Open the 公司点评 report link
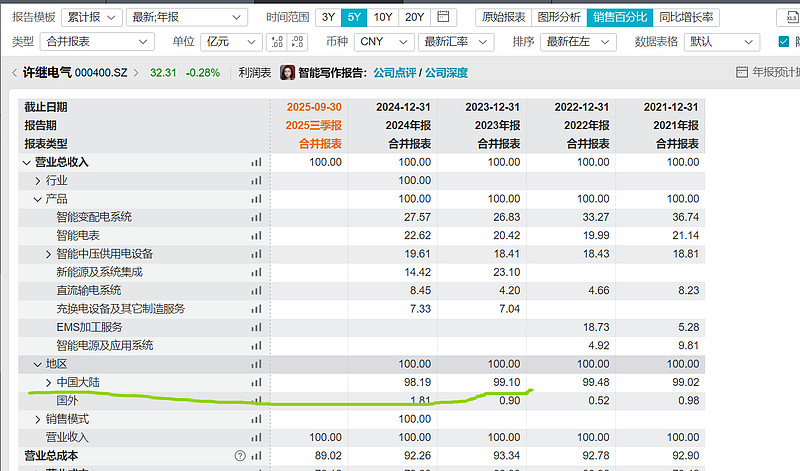Image resolution: width=800 pixels, height=471 pixels. pyautogui.click(x=394, y=73)
